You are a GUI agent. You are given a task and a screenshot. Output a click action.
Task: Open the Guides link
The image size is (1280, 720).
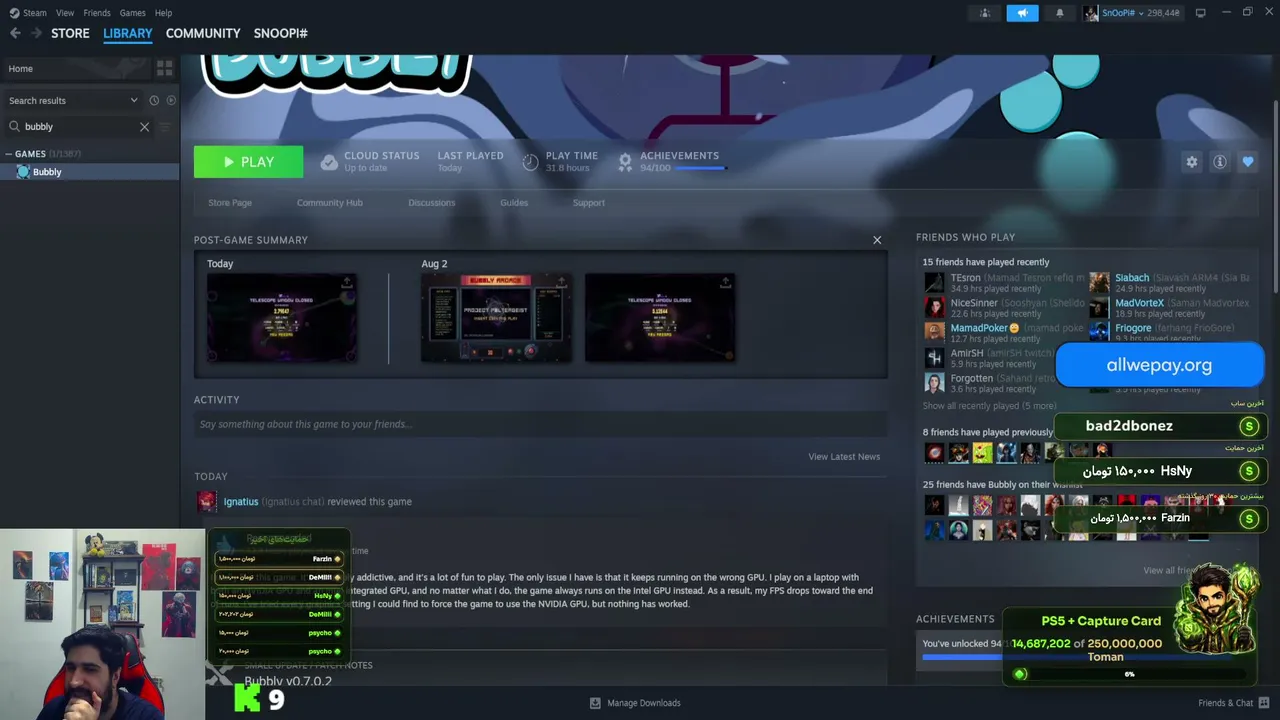point(514,203)
